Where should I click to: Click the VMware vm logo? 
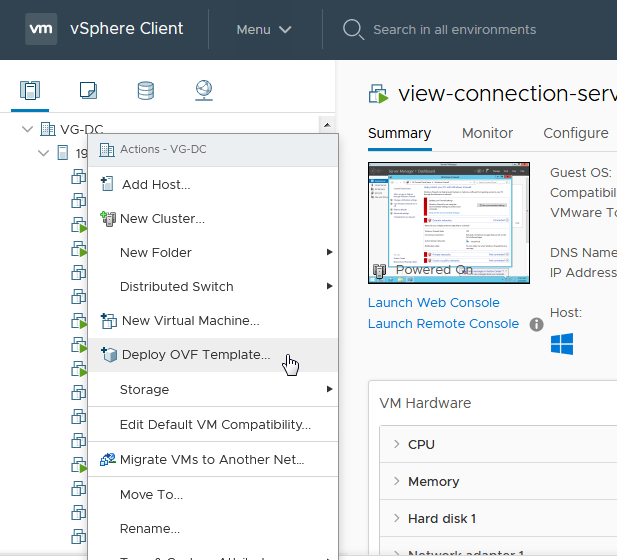pyautogui.click(x=41, y=29)
